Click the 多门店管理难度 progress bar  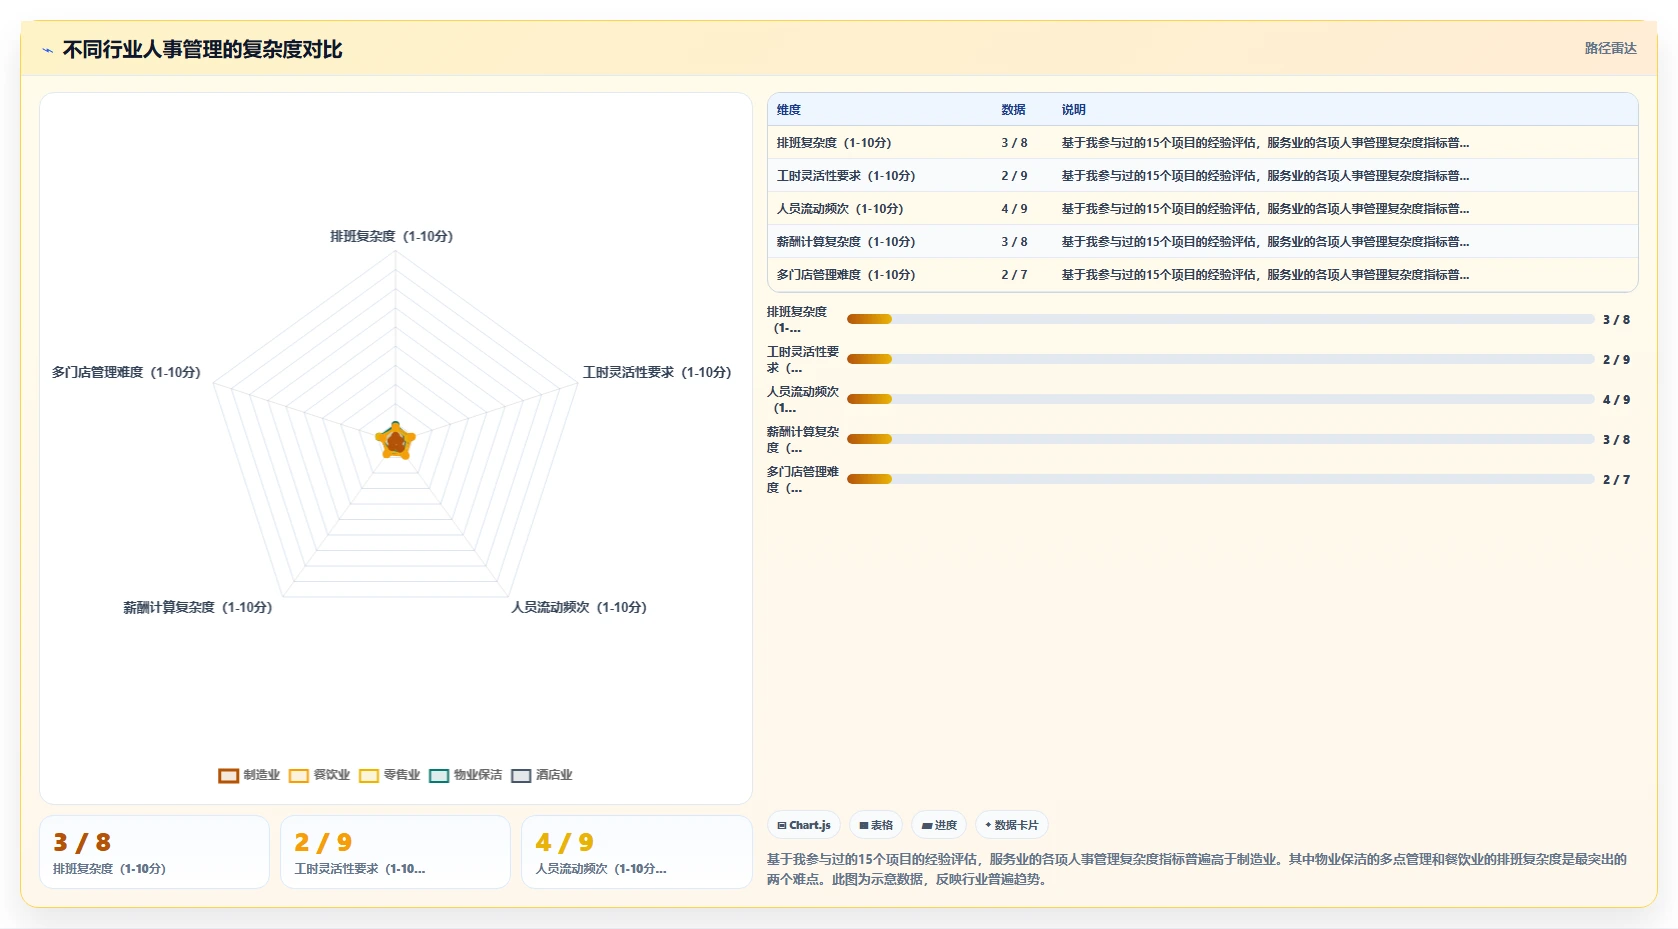point(1220,480)
